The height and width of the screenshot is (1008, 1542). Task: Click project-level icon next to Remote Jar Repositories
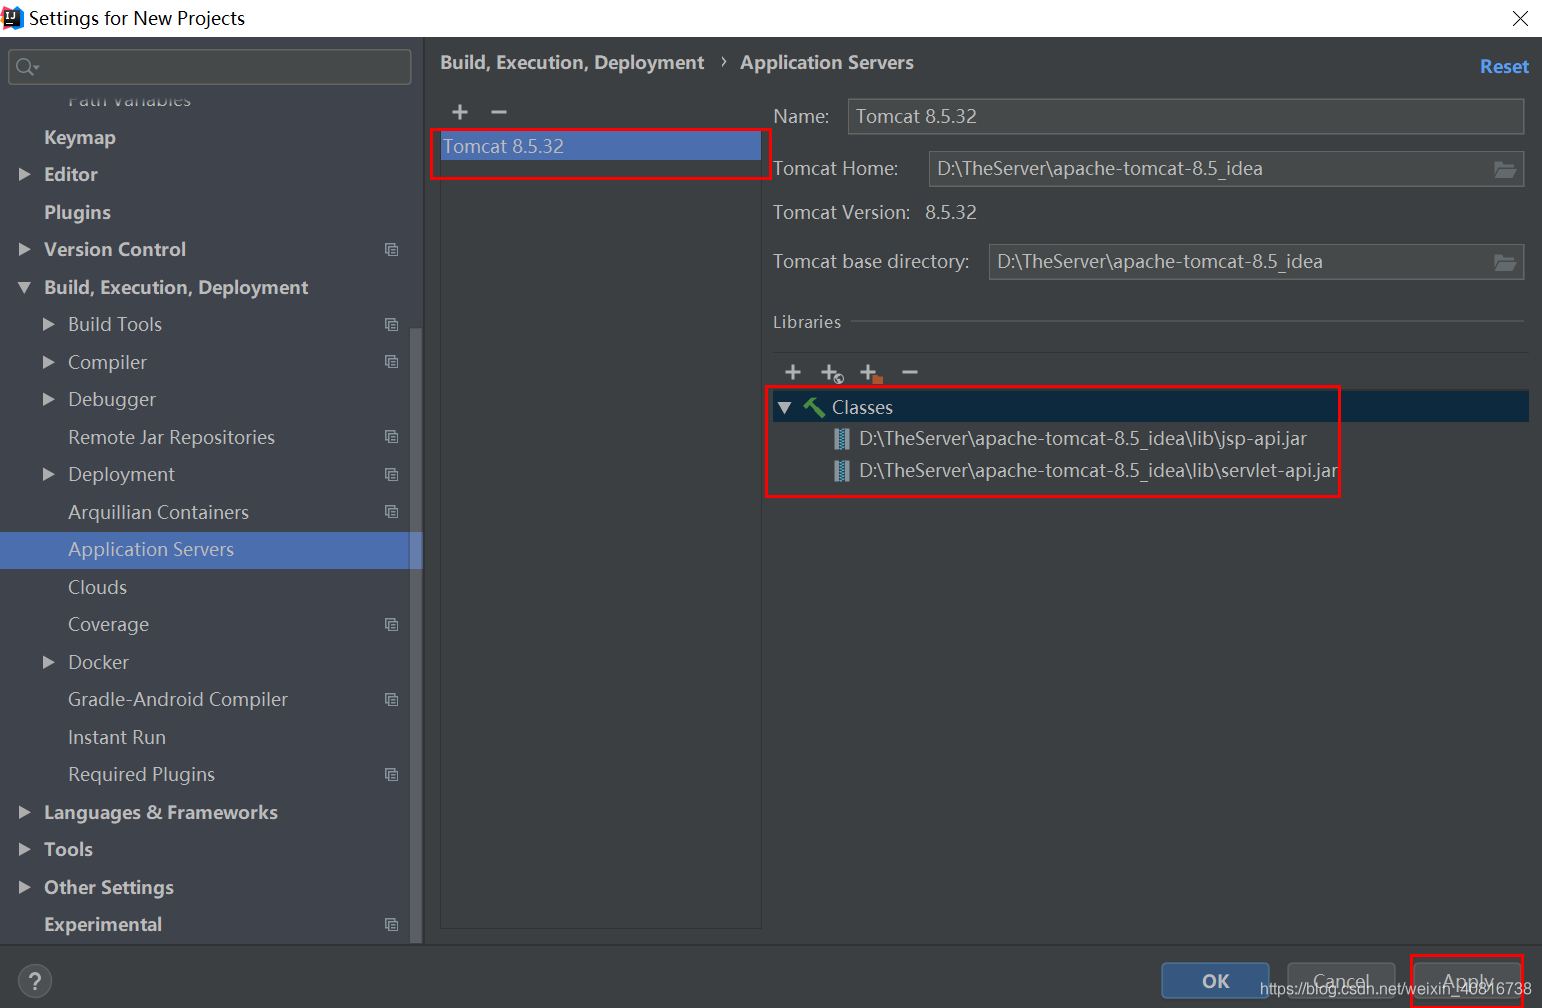(392, 437)
